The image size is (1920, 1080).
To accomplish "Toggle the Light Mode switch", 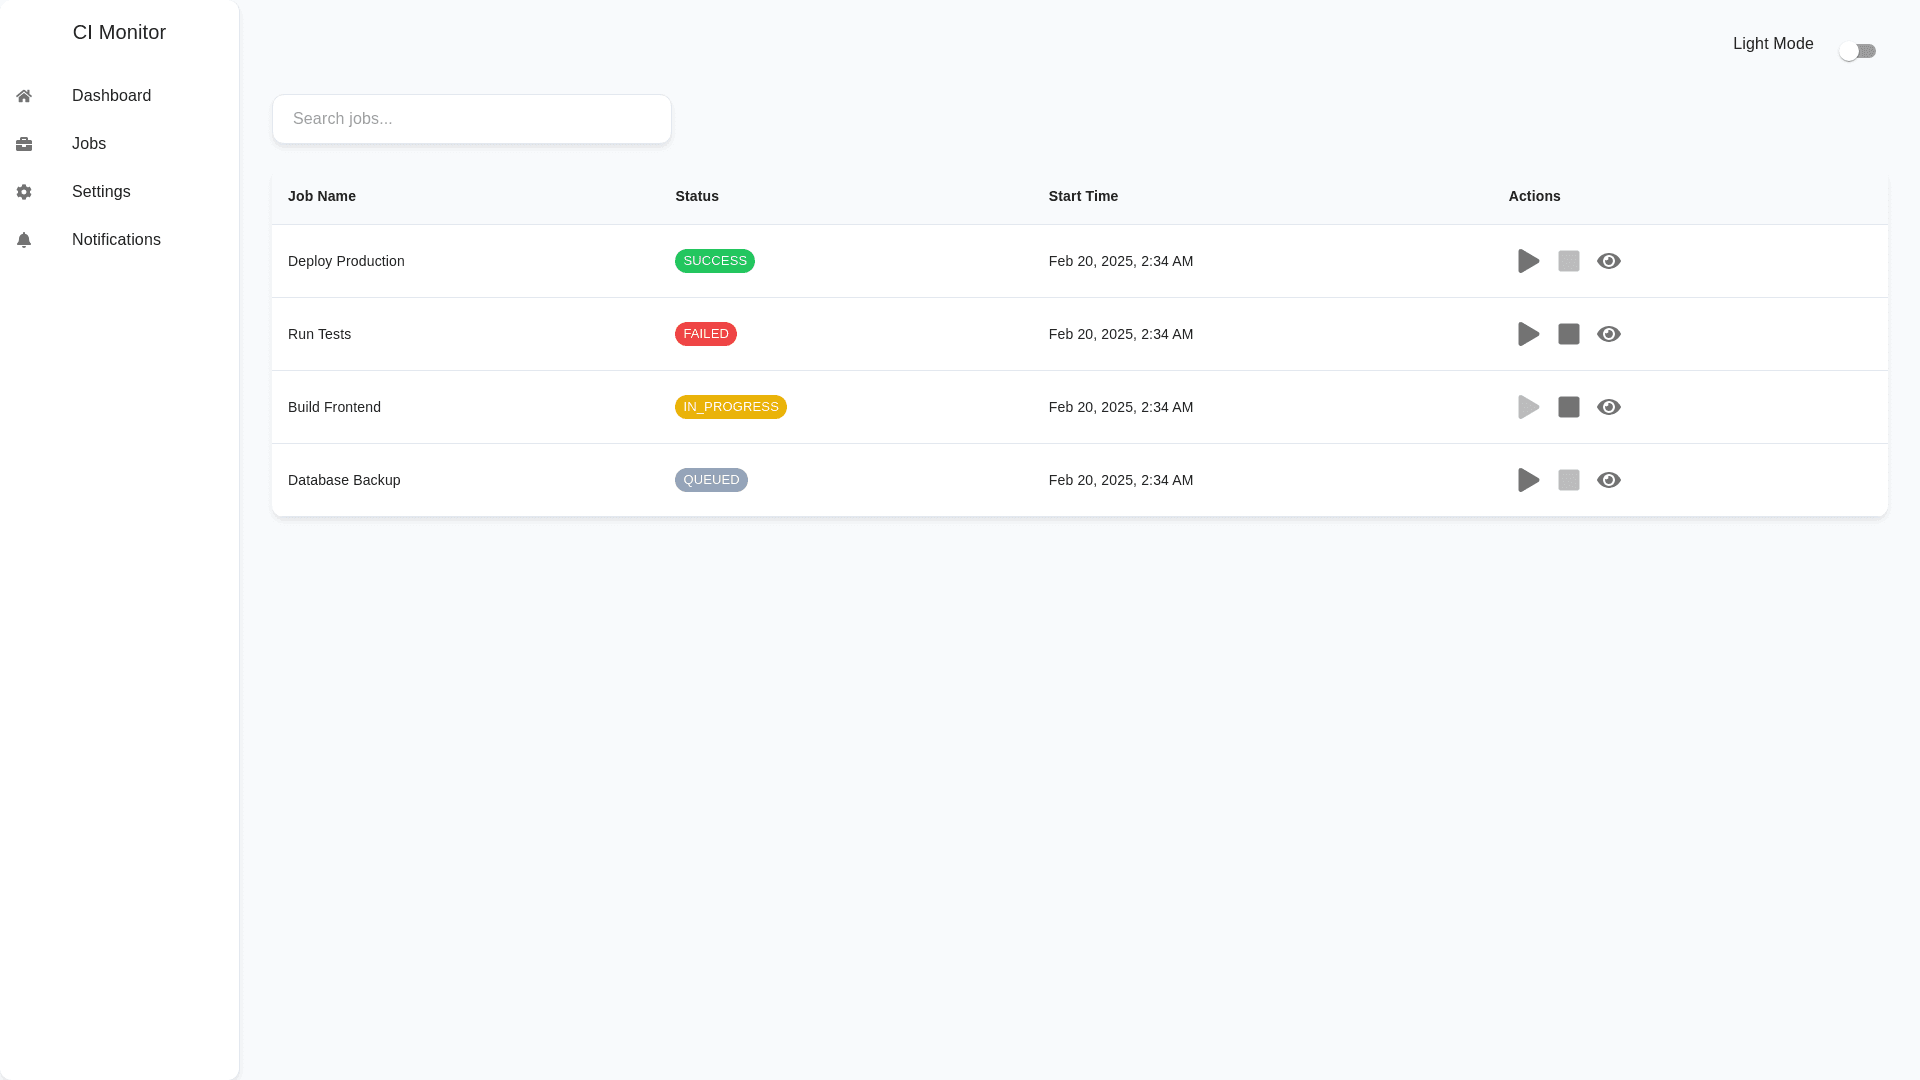I will pos(1857,51).
